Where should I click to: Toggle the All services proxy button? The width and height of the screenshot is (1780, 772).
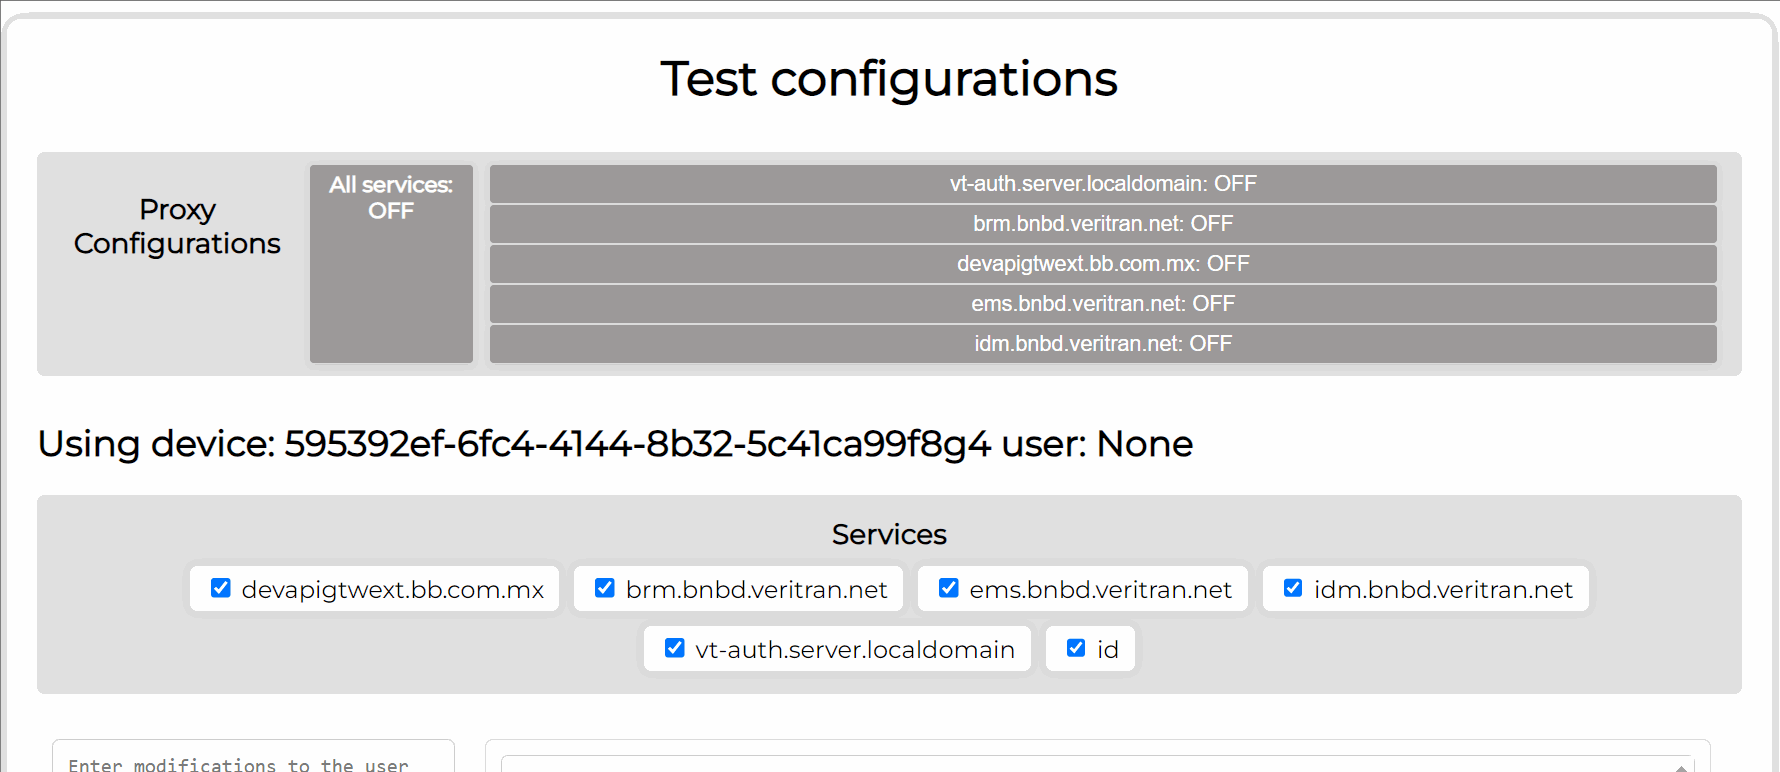391,263
